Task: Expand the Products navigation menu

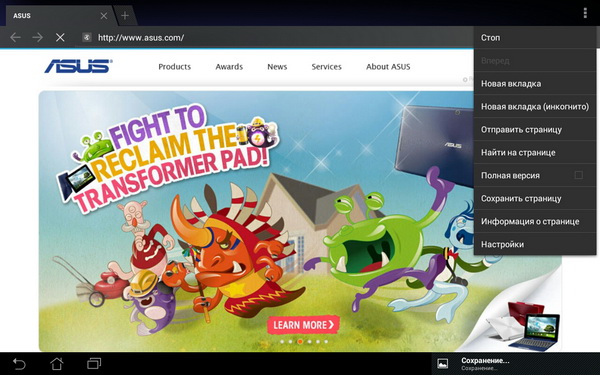Action: tap(174, 67)
